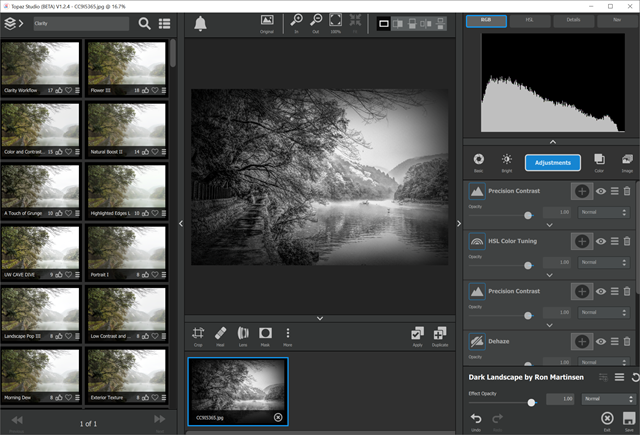Click the Save icon
The image size is (640, 435).
[628, 418]
